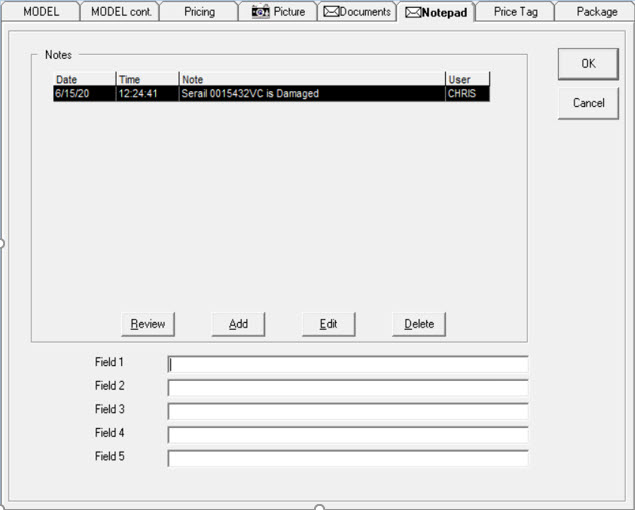Click into the Field 2 input

348,388
